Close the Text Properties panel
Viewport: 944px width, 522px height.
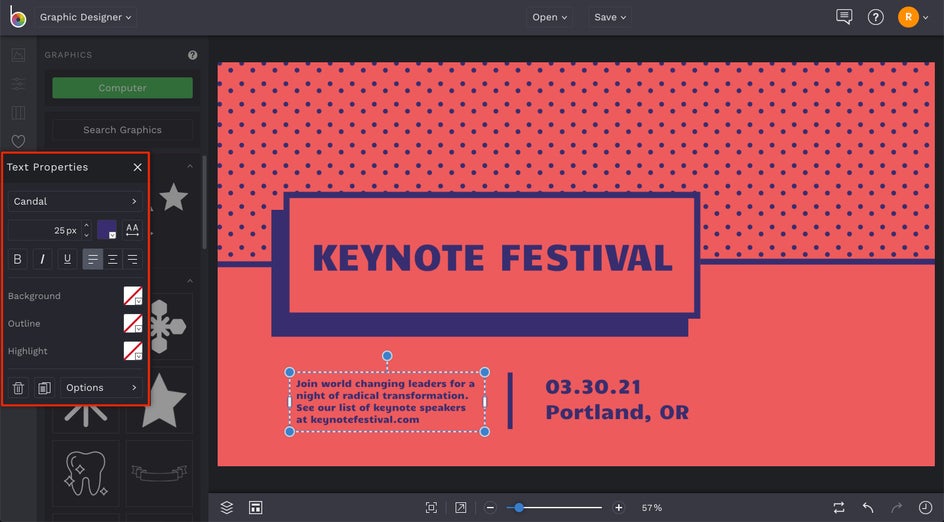pyautogui.click(x=137, y=167)
